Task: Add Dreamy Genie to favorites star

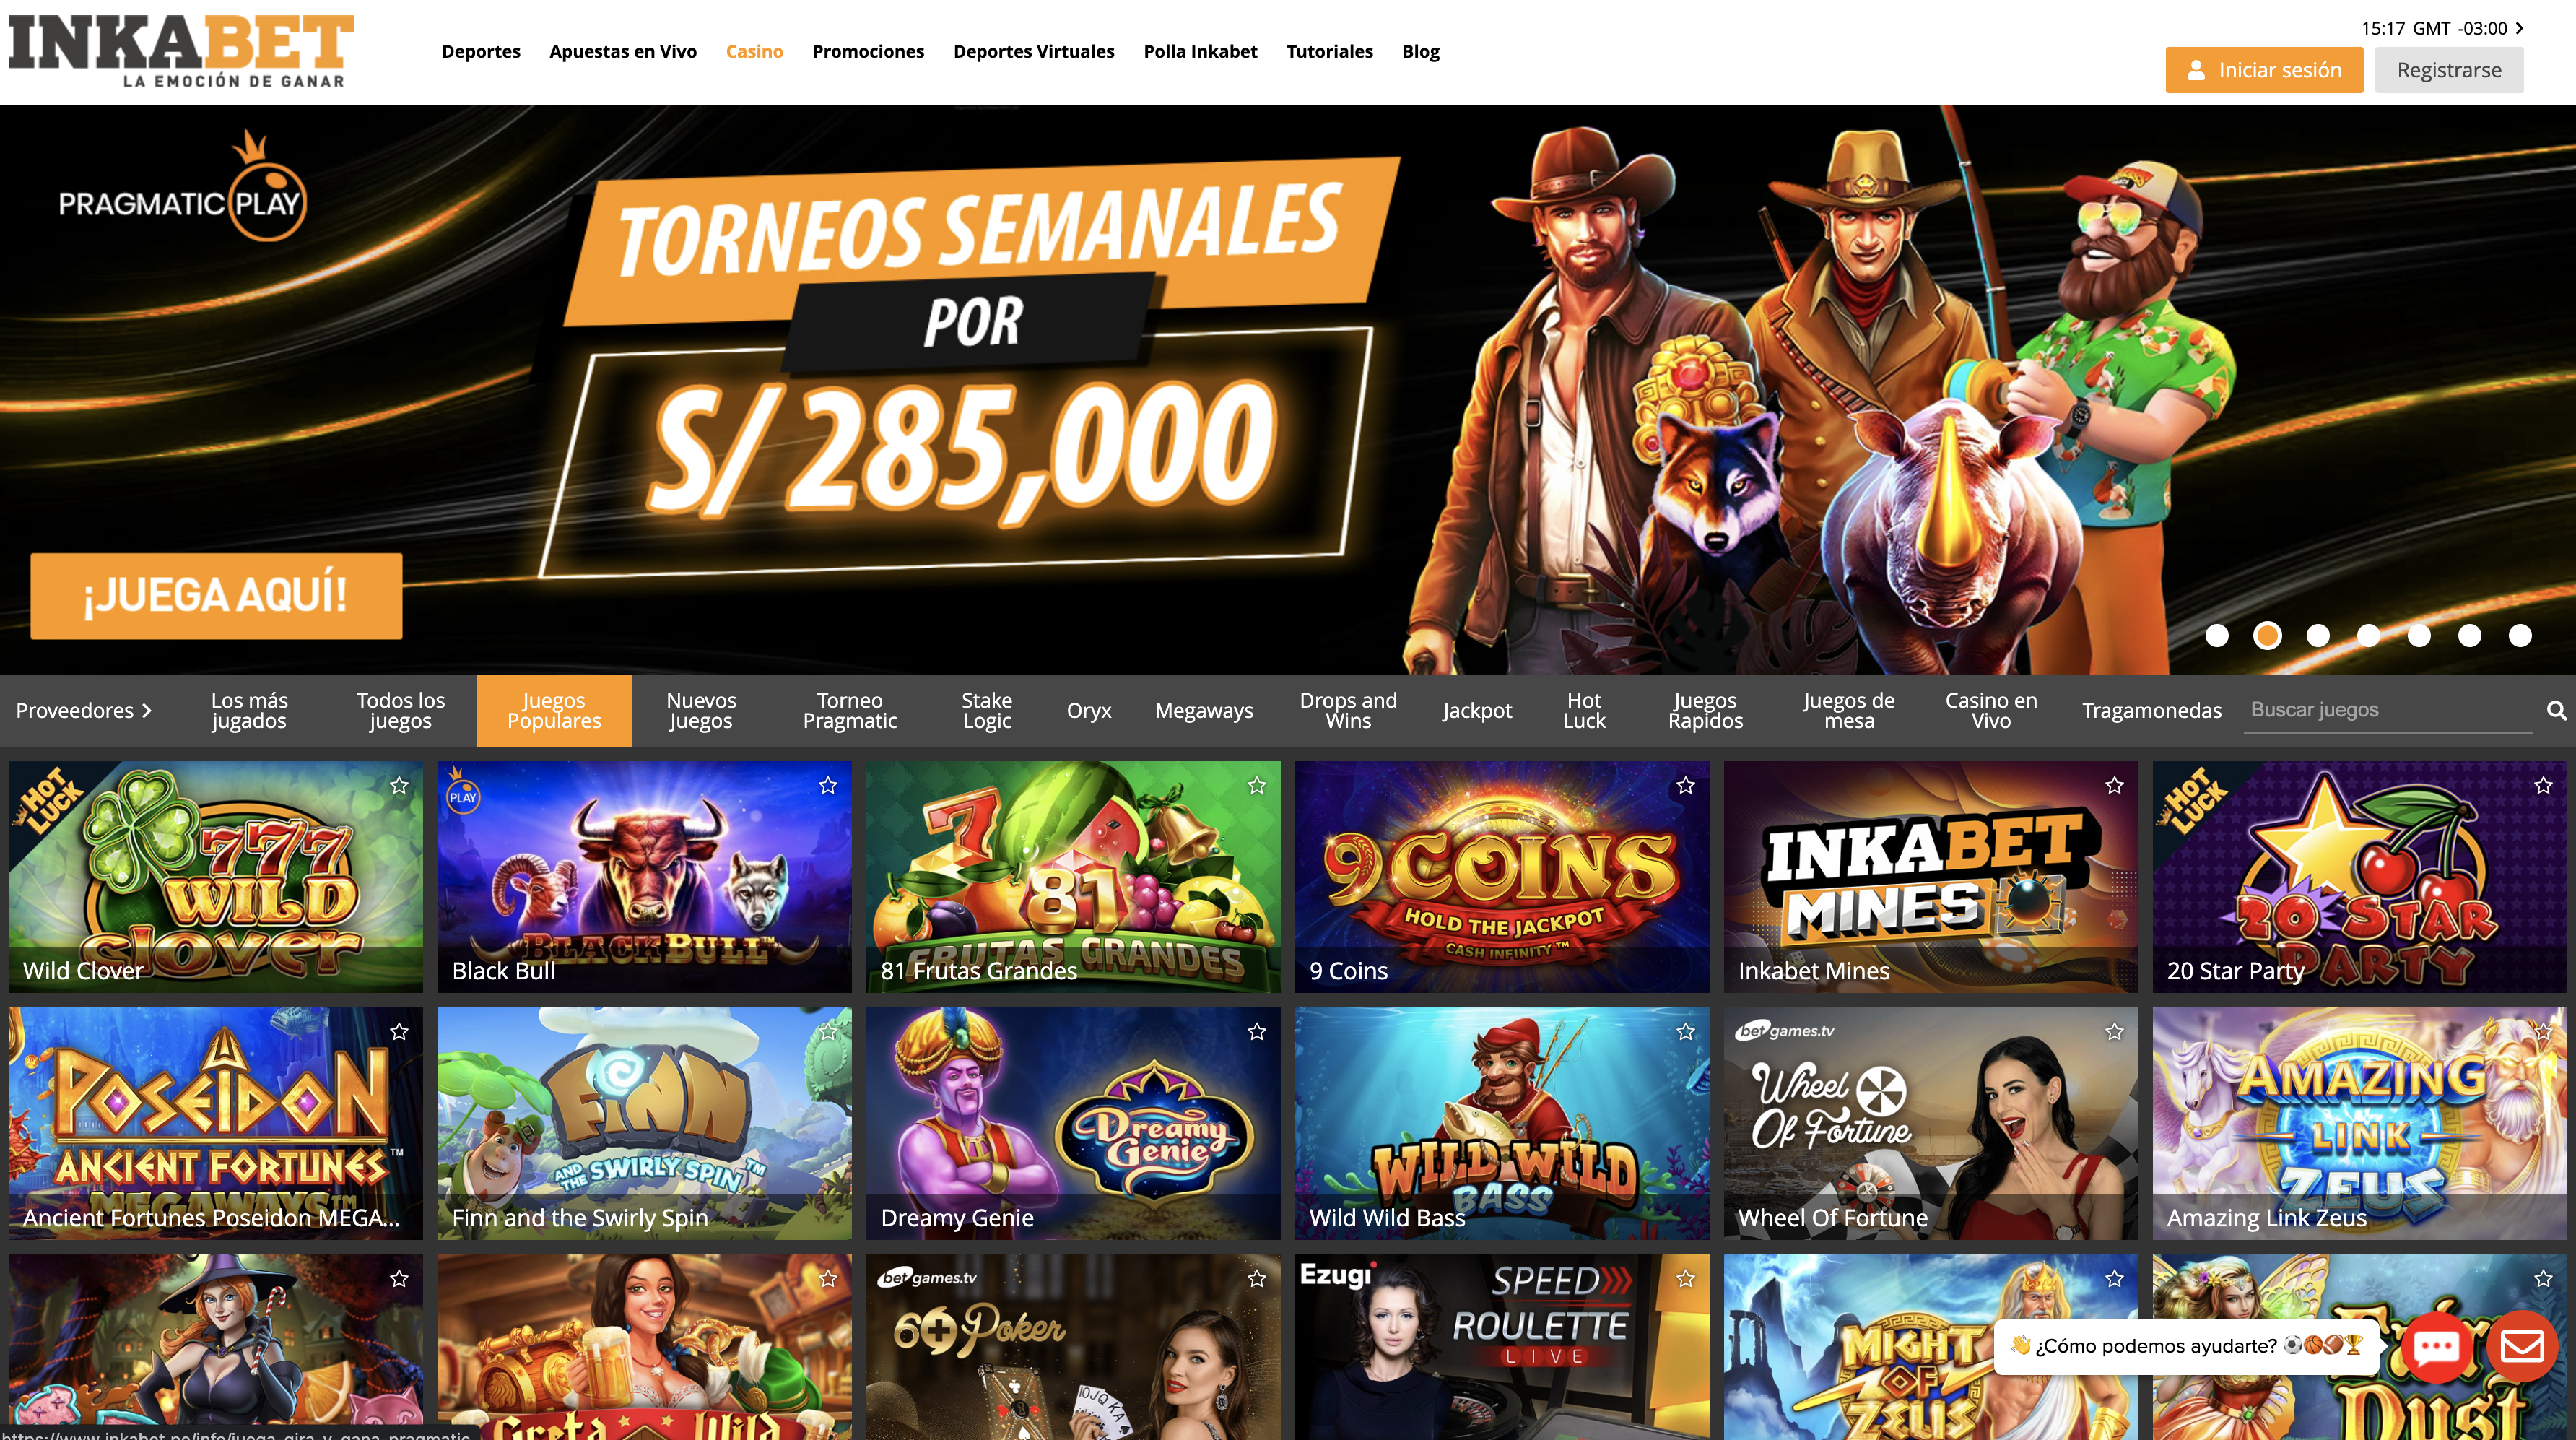Action: pos(1257,1031)
